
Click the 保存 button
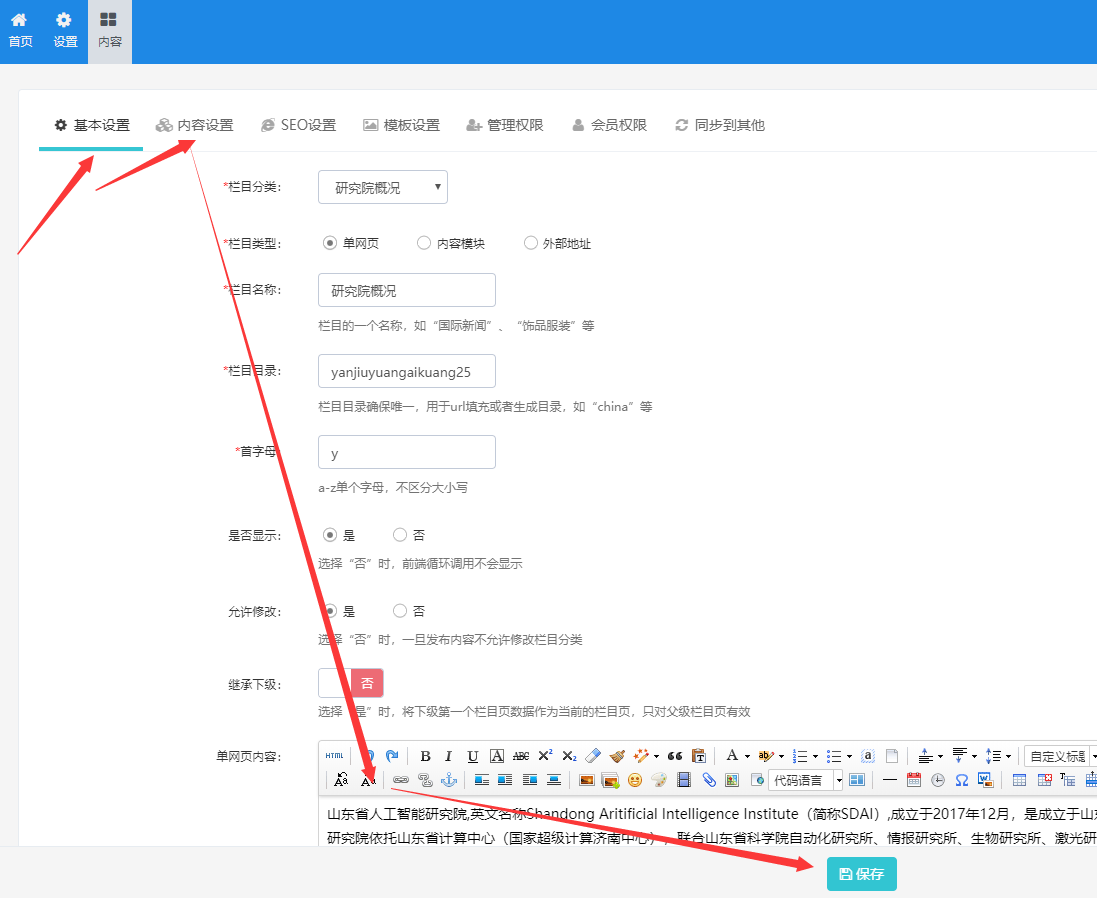click(x=862, y=874)
